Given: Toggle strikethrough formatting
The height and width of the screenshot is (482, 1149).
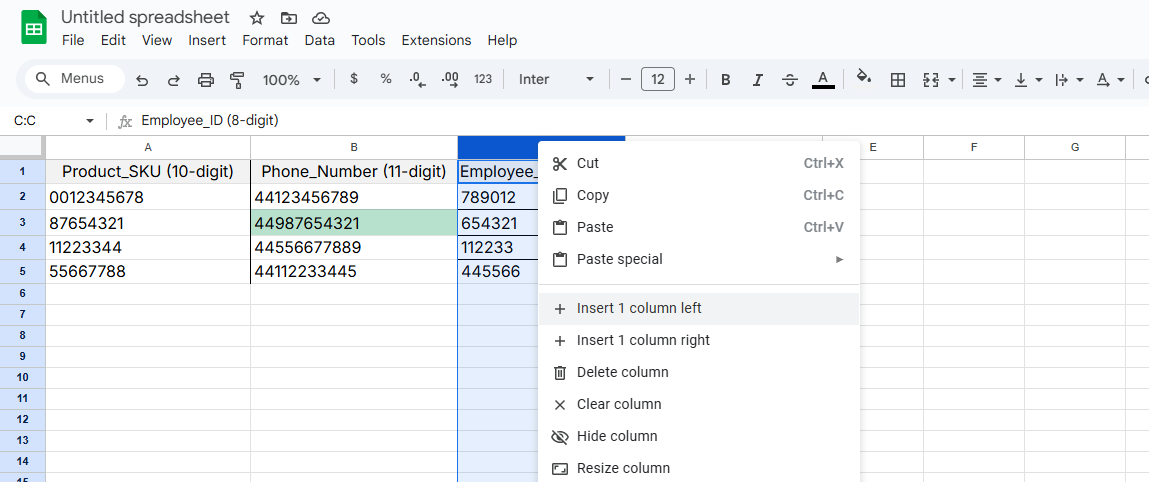Looking at the screenshot, I should 790,80.
